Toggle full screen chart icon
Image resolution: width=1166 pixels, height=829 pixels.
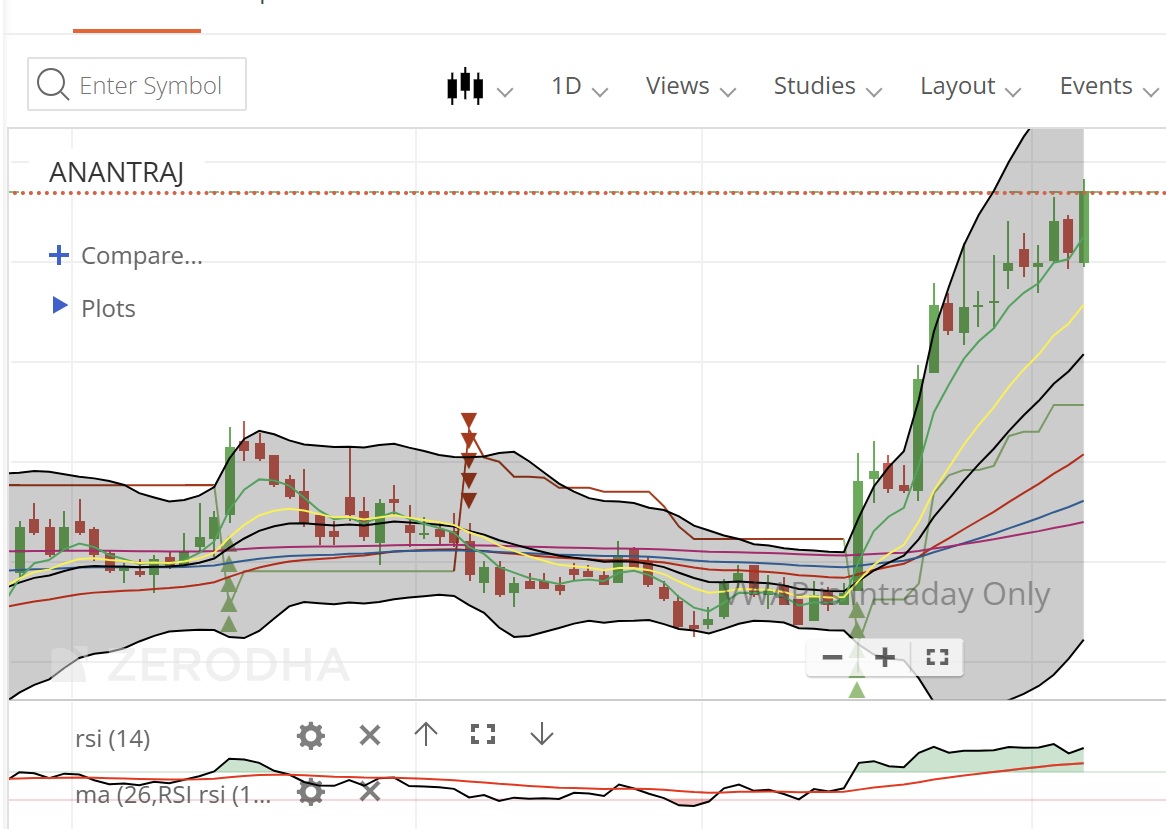[x=938, y=657]
